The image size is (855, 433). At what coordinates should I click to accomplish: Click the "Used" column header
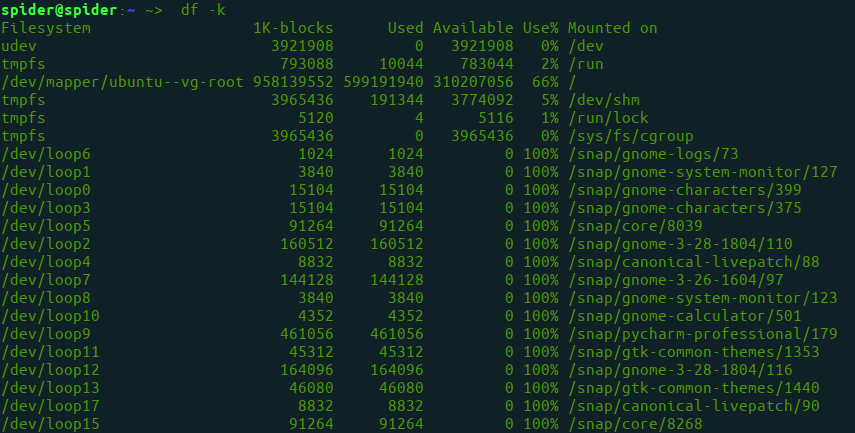point(405,28)
